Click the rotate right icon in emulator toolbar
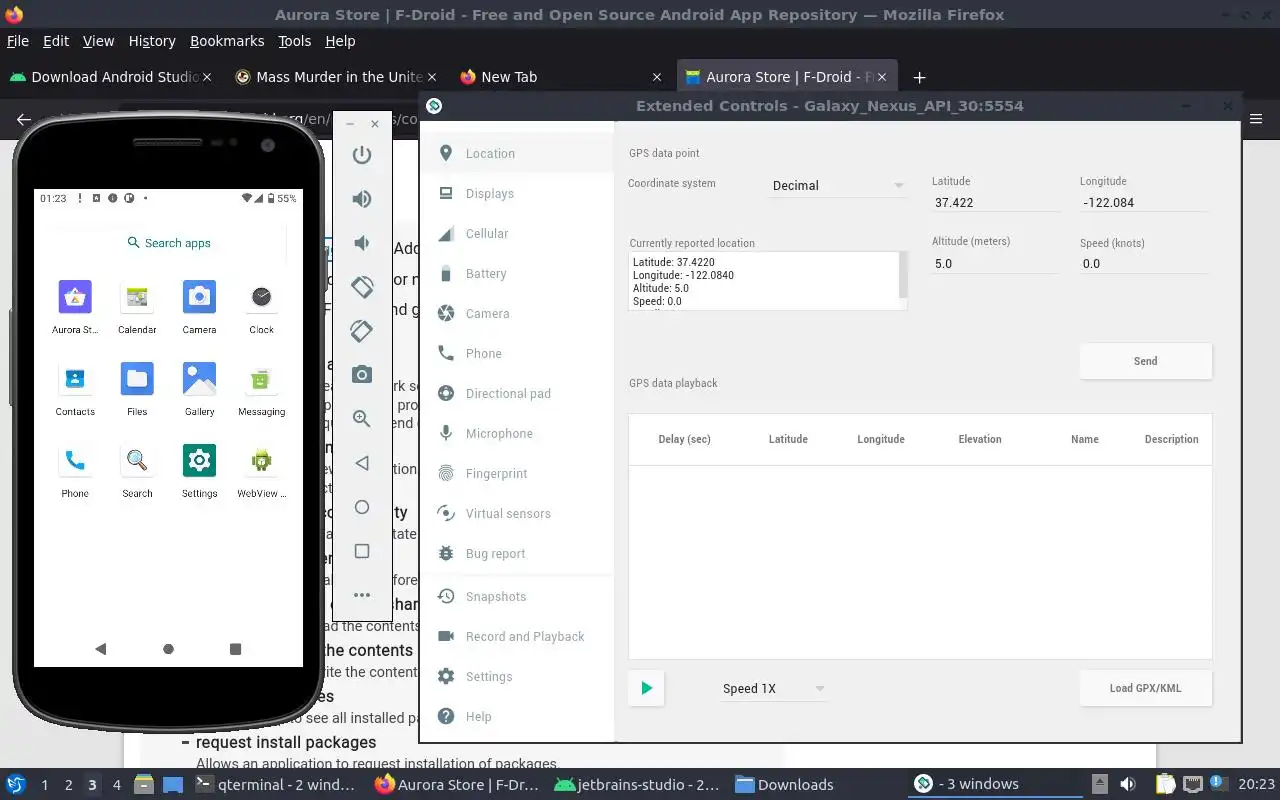 [x=362, y=330]
